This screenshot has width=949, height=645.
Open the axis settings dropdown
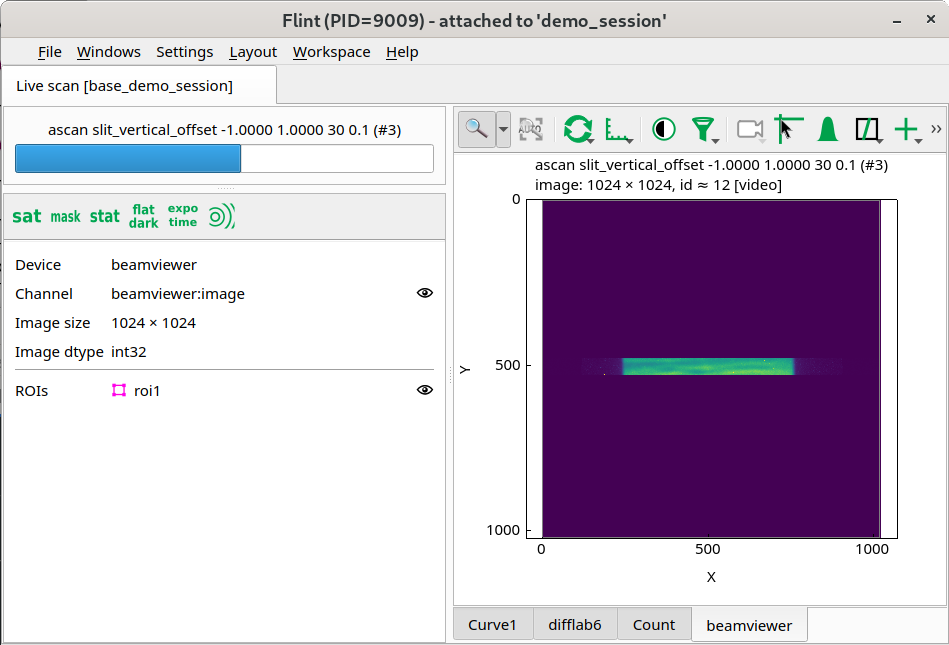pos(619,129)
